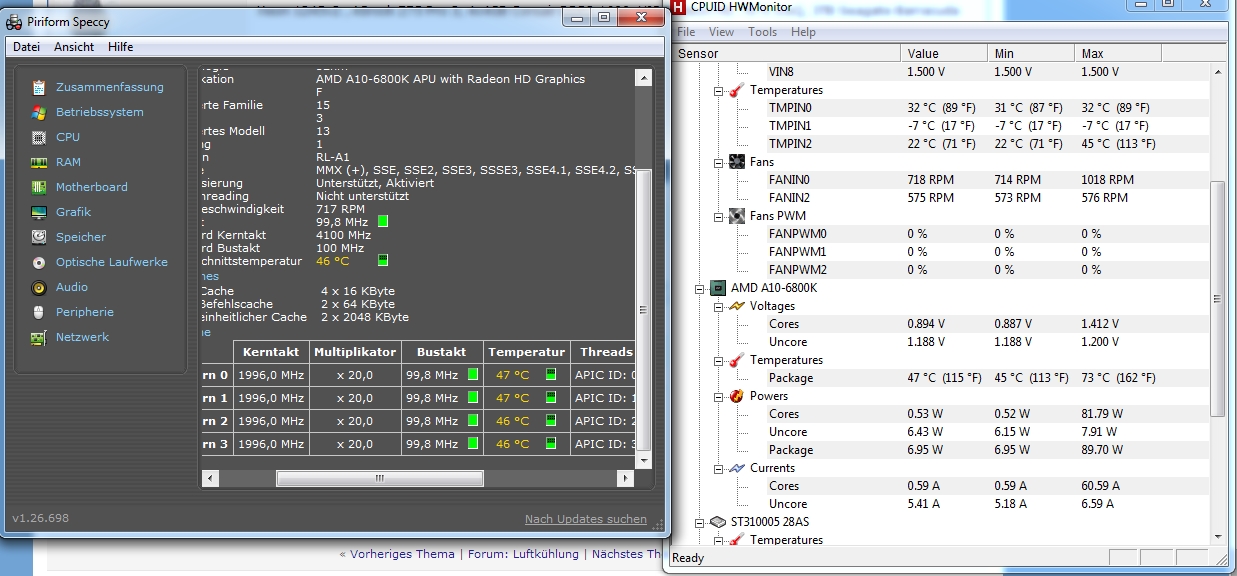Click Speccy horizontal scrollbar thumb
Viewport: 1237px width, 576px height.
(x=379, y=479)
